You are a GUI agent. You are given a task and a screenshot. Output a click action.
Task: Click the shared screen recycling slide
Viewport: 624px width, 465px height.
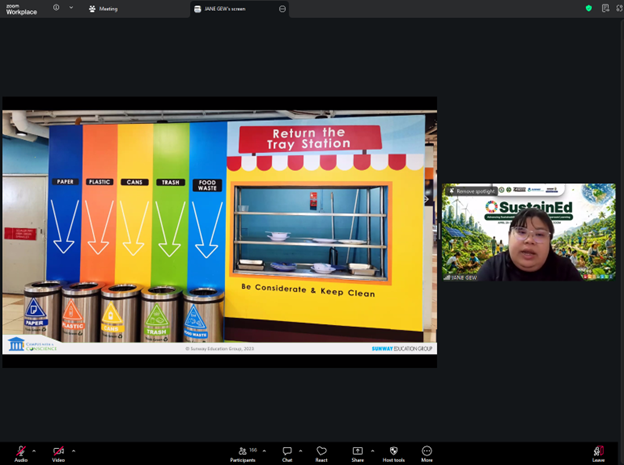tap(219, 231)
